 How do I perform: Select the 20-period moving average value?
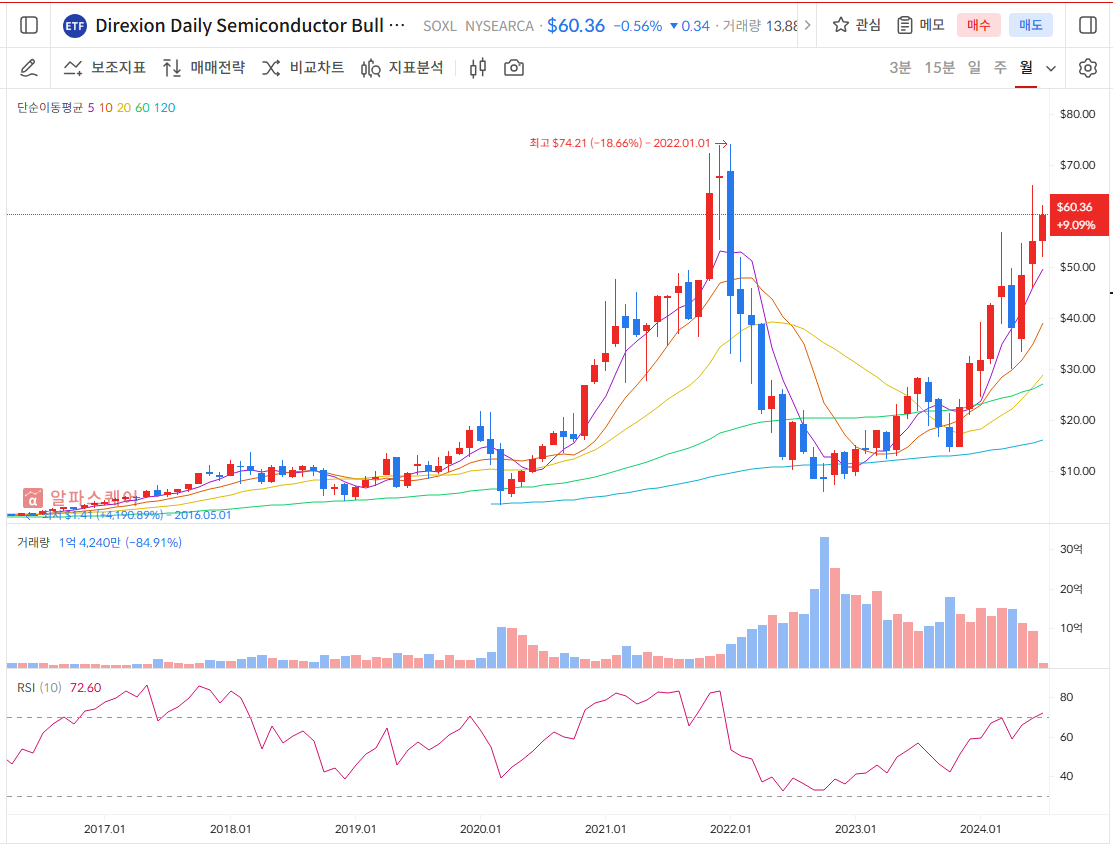124,108
